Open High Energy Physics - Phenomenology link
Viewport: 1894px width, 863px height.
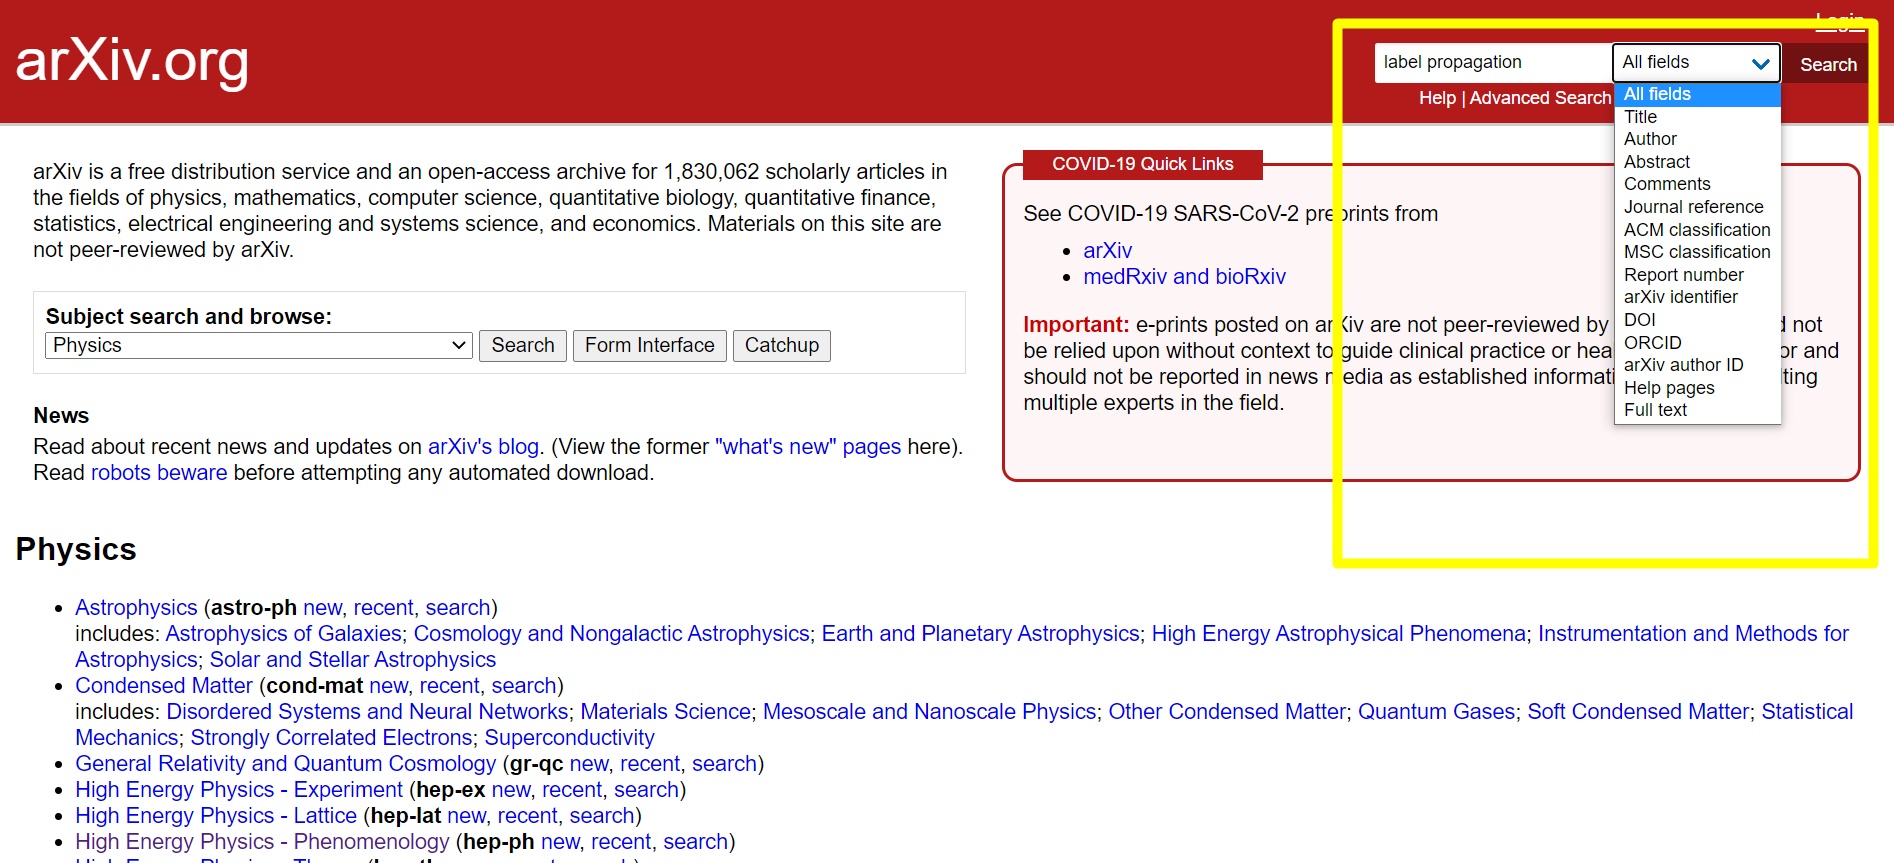tap(263, 842)
